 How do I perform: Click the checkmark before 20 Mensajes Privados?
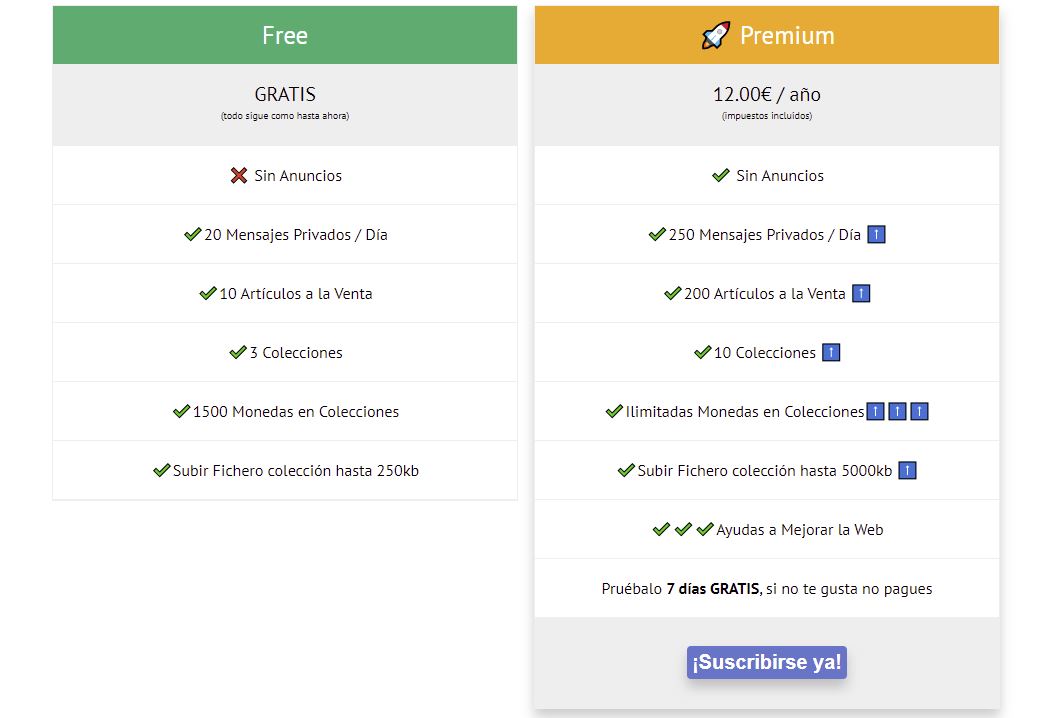click(193, 235)
